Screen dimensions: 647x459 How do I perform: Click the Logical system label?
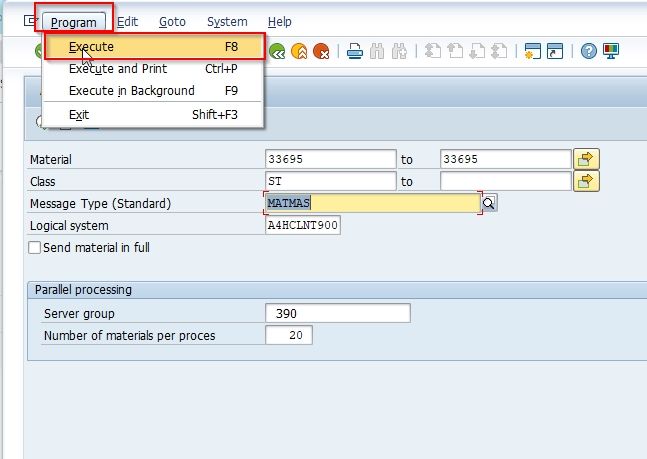(x=69, y=226)
